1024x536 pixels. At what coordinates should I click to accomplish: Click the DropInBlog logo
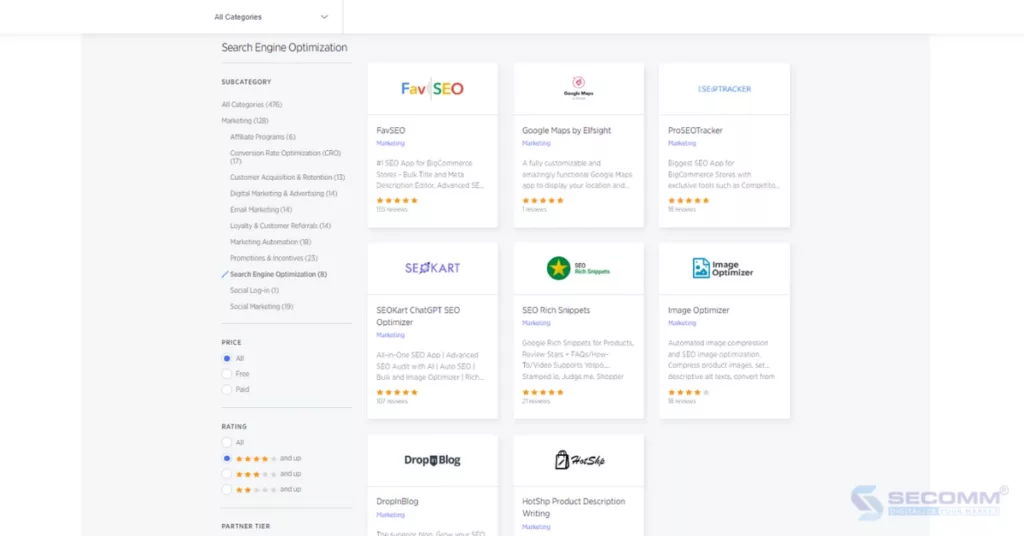432,460
